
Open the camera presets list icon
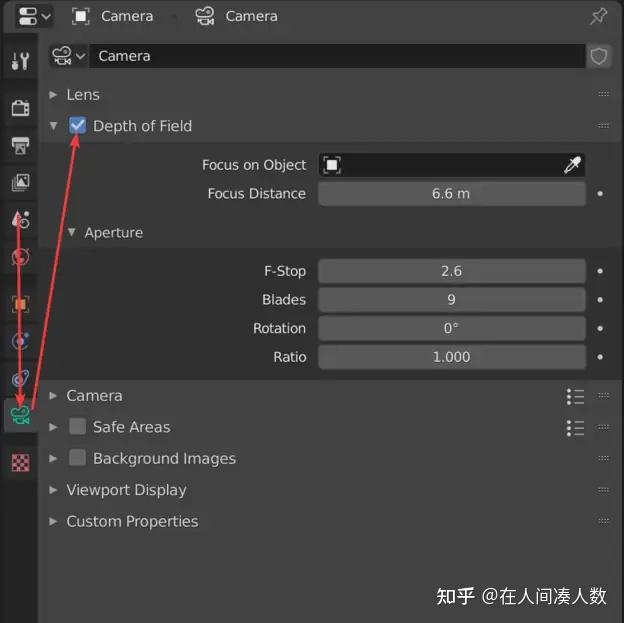(x=575, y=396)
